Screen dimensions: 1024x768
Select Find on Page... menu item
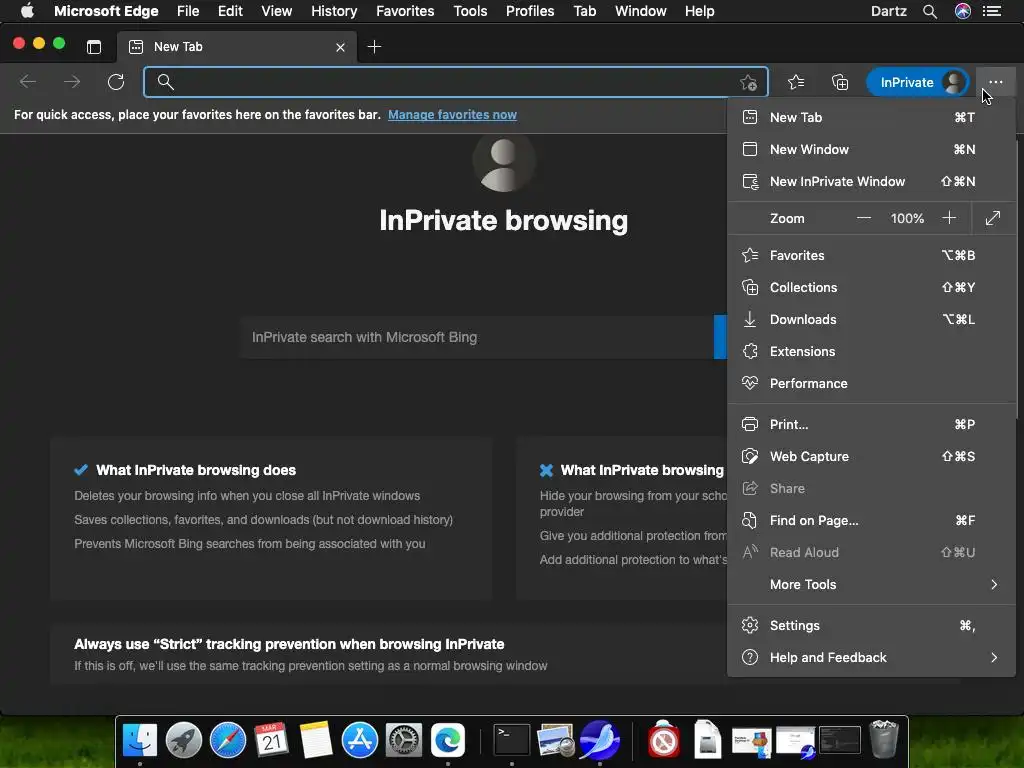[x=871, y=520]
